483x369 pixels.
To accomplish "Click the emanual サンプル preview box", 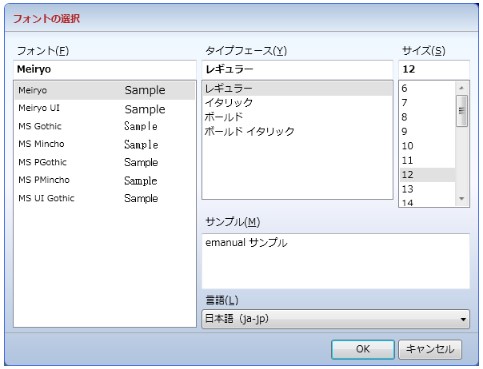I will coord(336,261).
